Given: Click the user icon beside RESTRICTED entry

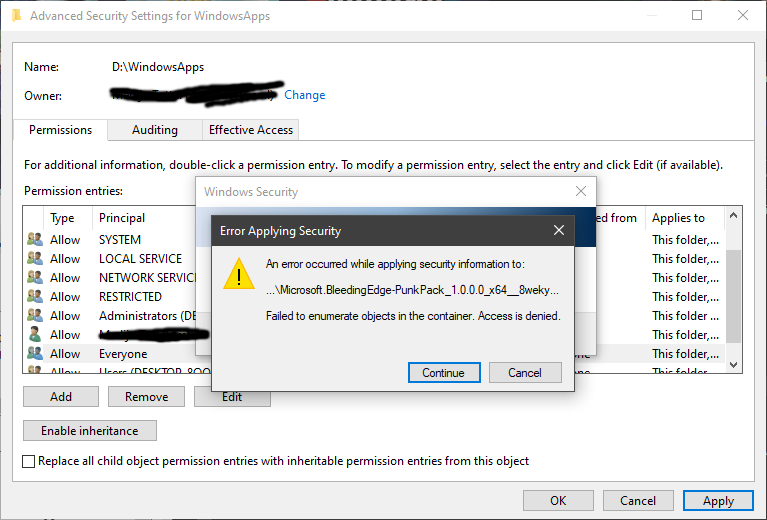Looking at the screenshot, I should [35, 297].
